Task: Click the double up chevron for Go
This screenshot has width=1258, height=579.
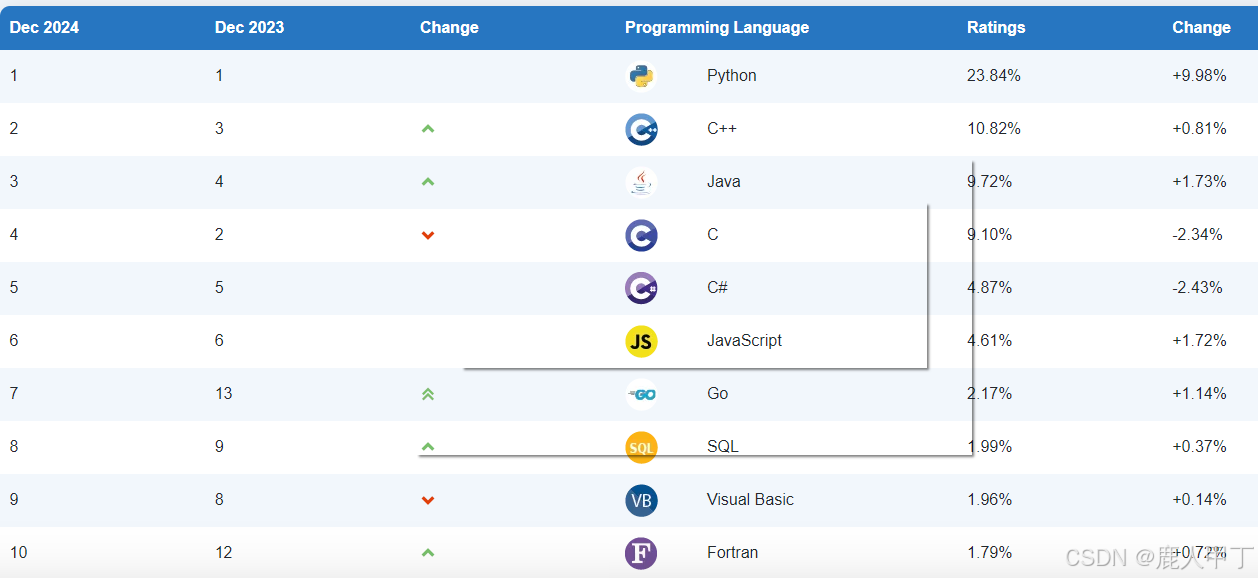Action: pyautogui.click(x=428, y=393)
